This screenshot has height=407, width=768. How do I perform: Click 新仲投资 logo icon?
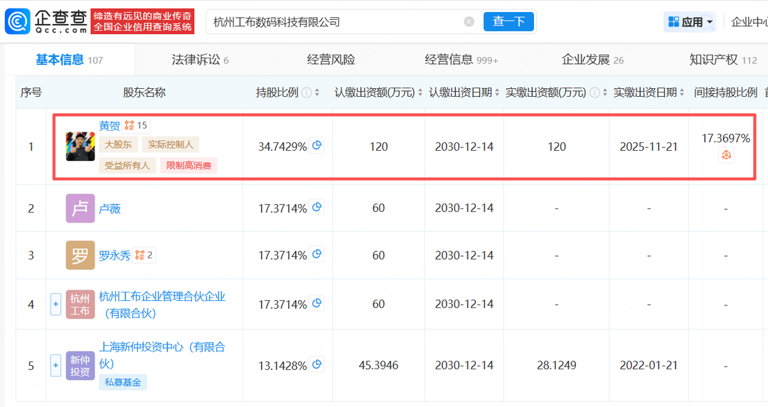click(80, 365)
